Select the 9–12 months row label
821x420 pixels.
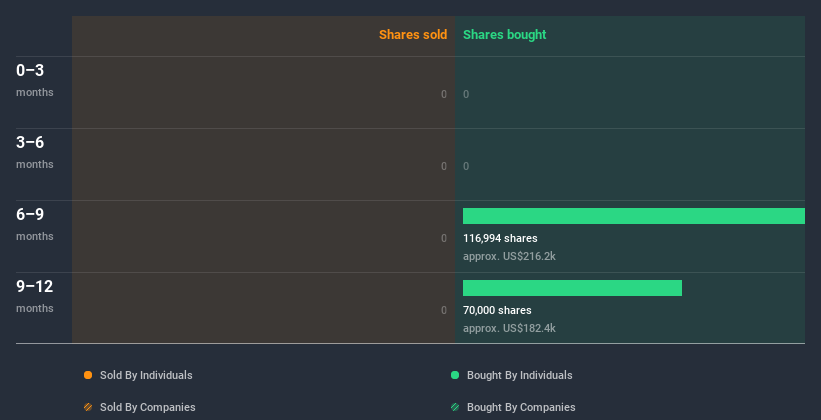[x=35, y=296]
